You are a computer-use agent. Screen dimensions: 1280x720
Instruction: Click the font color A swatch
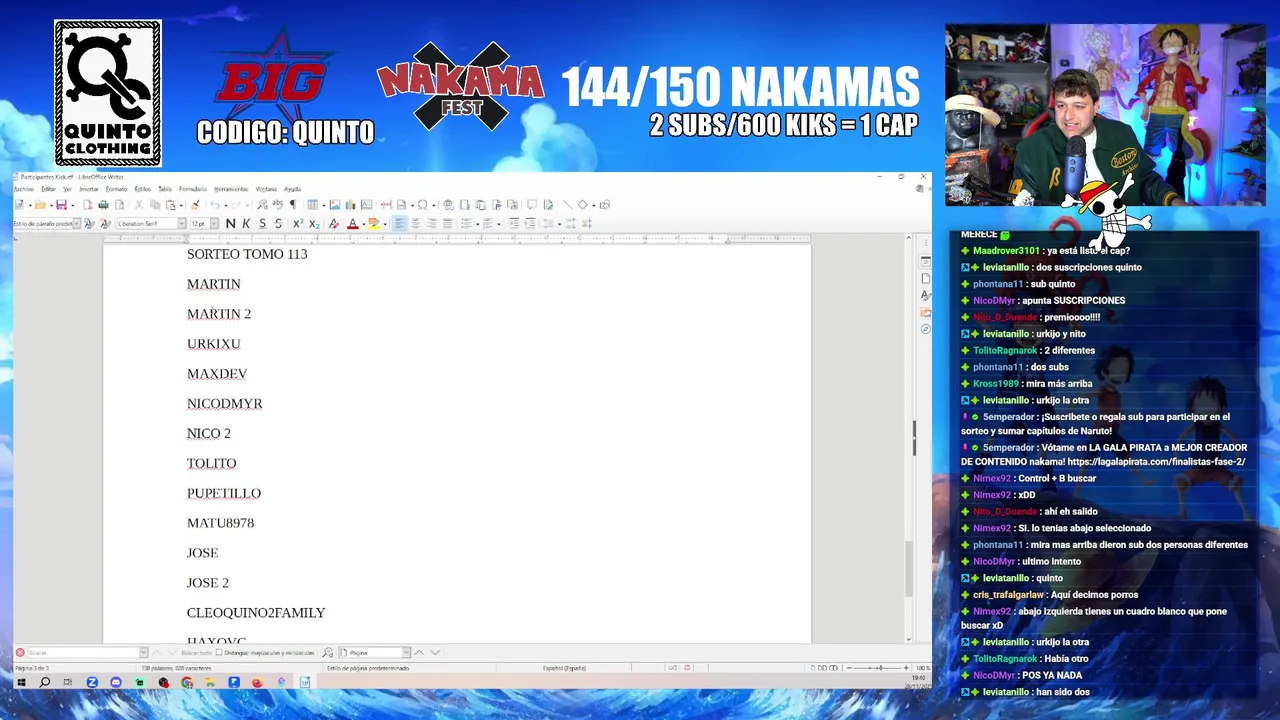click(x=352, y=224)
